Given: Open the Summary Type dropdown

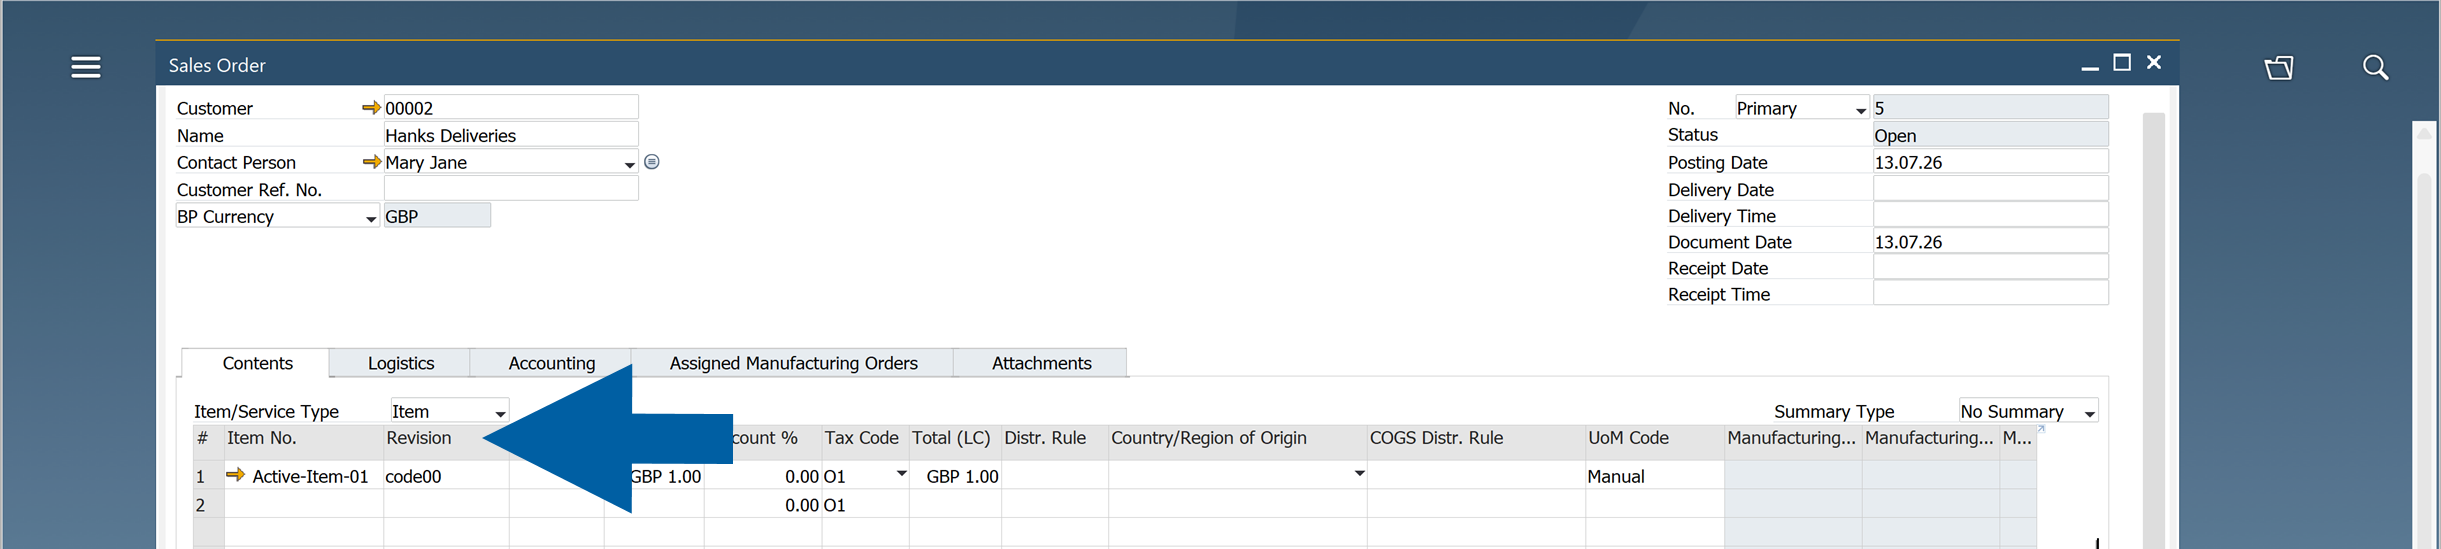Looking at the screenshot, I should click(x=2089, y=413).
